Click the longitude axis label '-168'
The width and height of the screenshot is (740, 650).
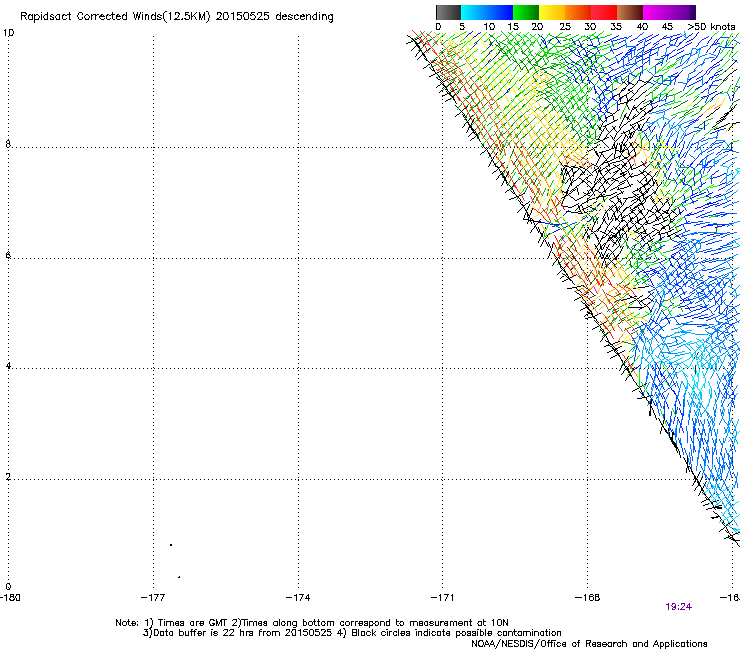coord(588,598)
